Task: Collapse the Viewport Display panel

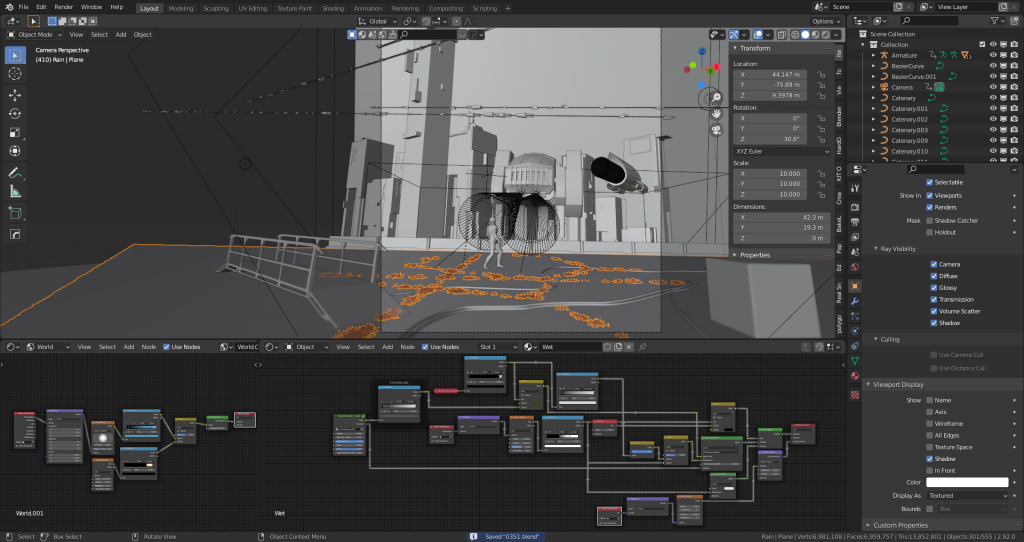Action: (899, 385)
